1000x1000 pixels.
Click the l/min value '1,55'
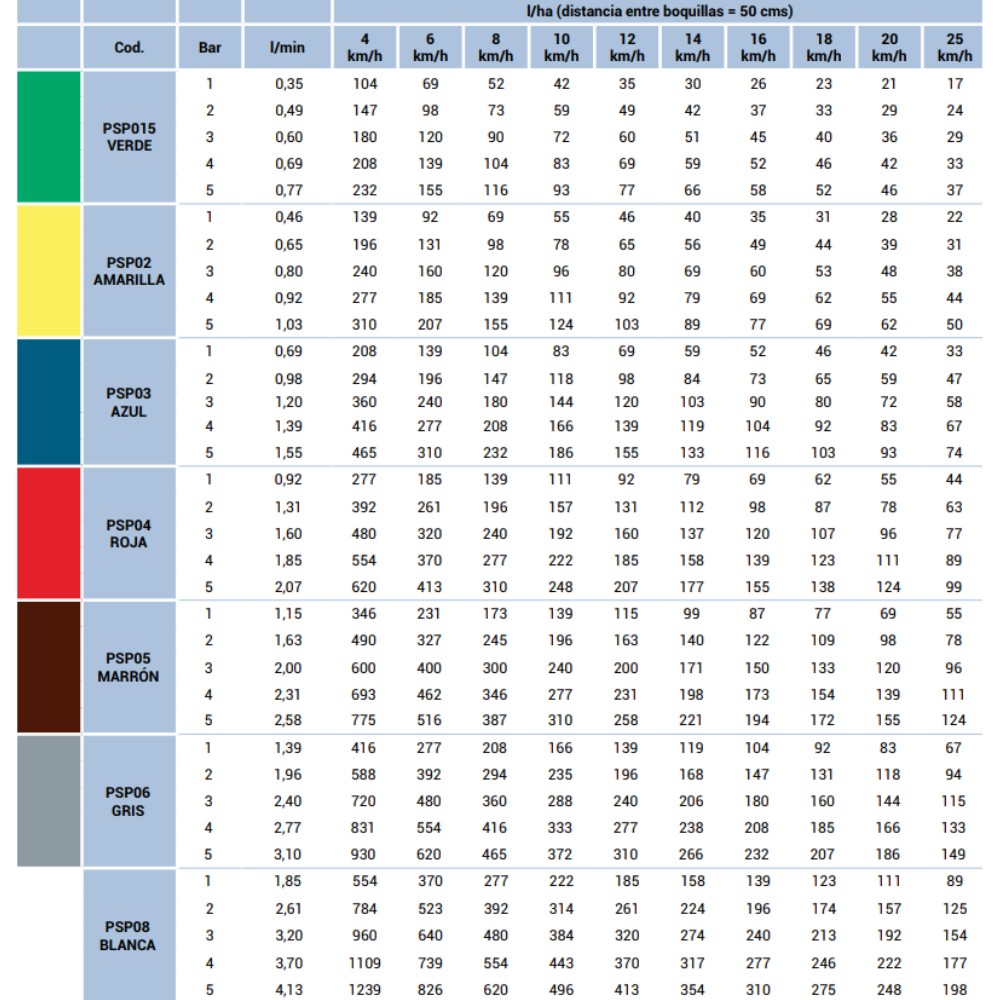[x=289, y=452]
